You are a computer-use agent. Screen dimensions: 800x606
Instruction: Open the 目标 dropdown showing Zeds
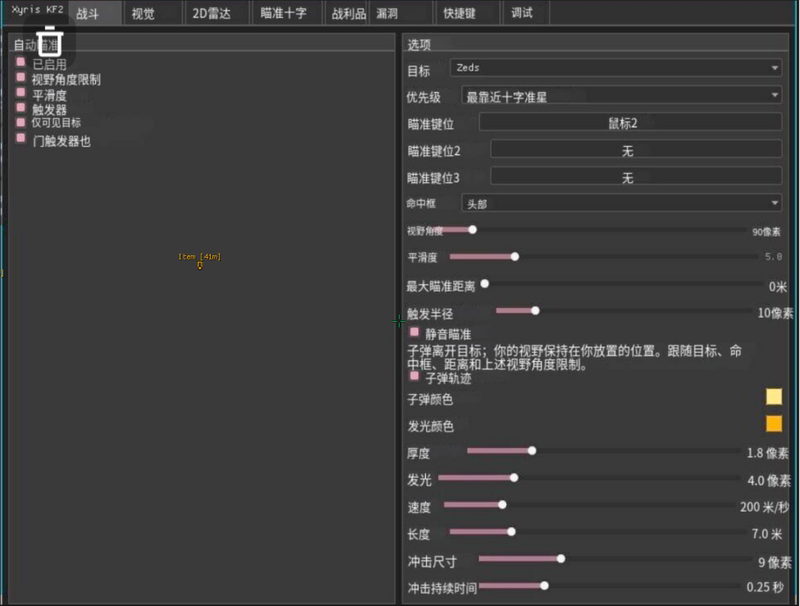click(x=616, y=68)
